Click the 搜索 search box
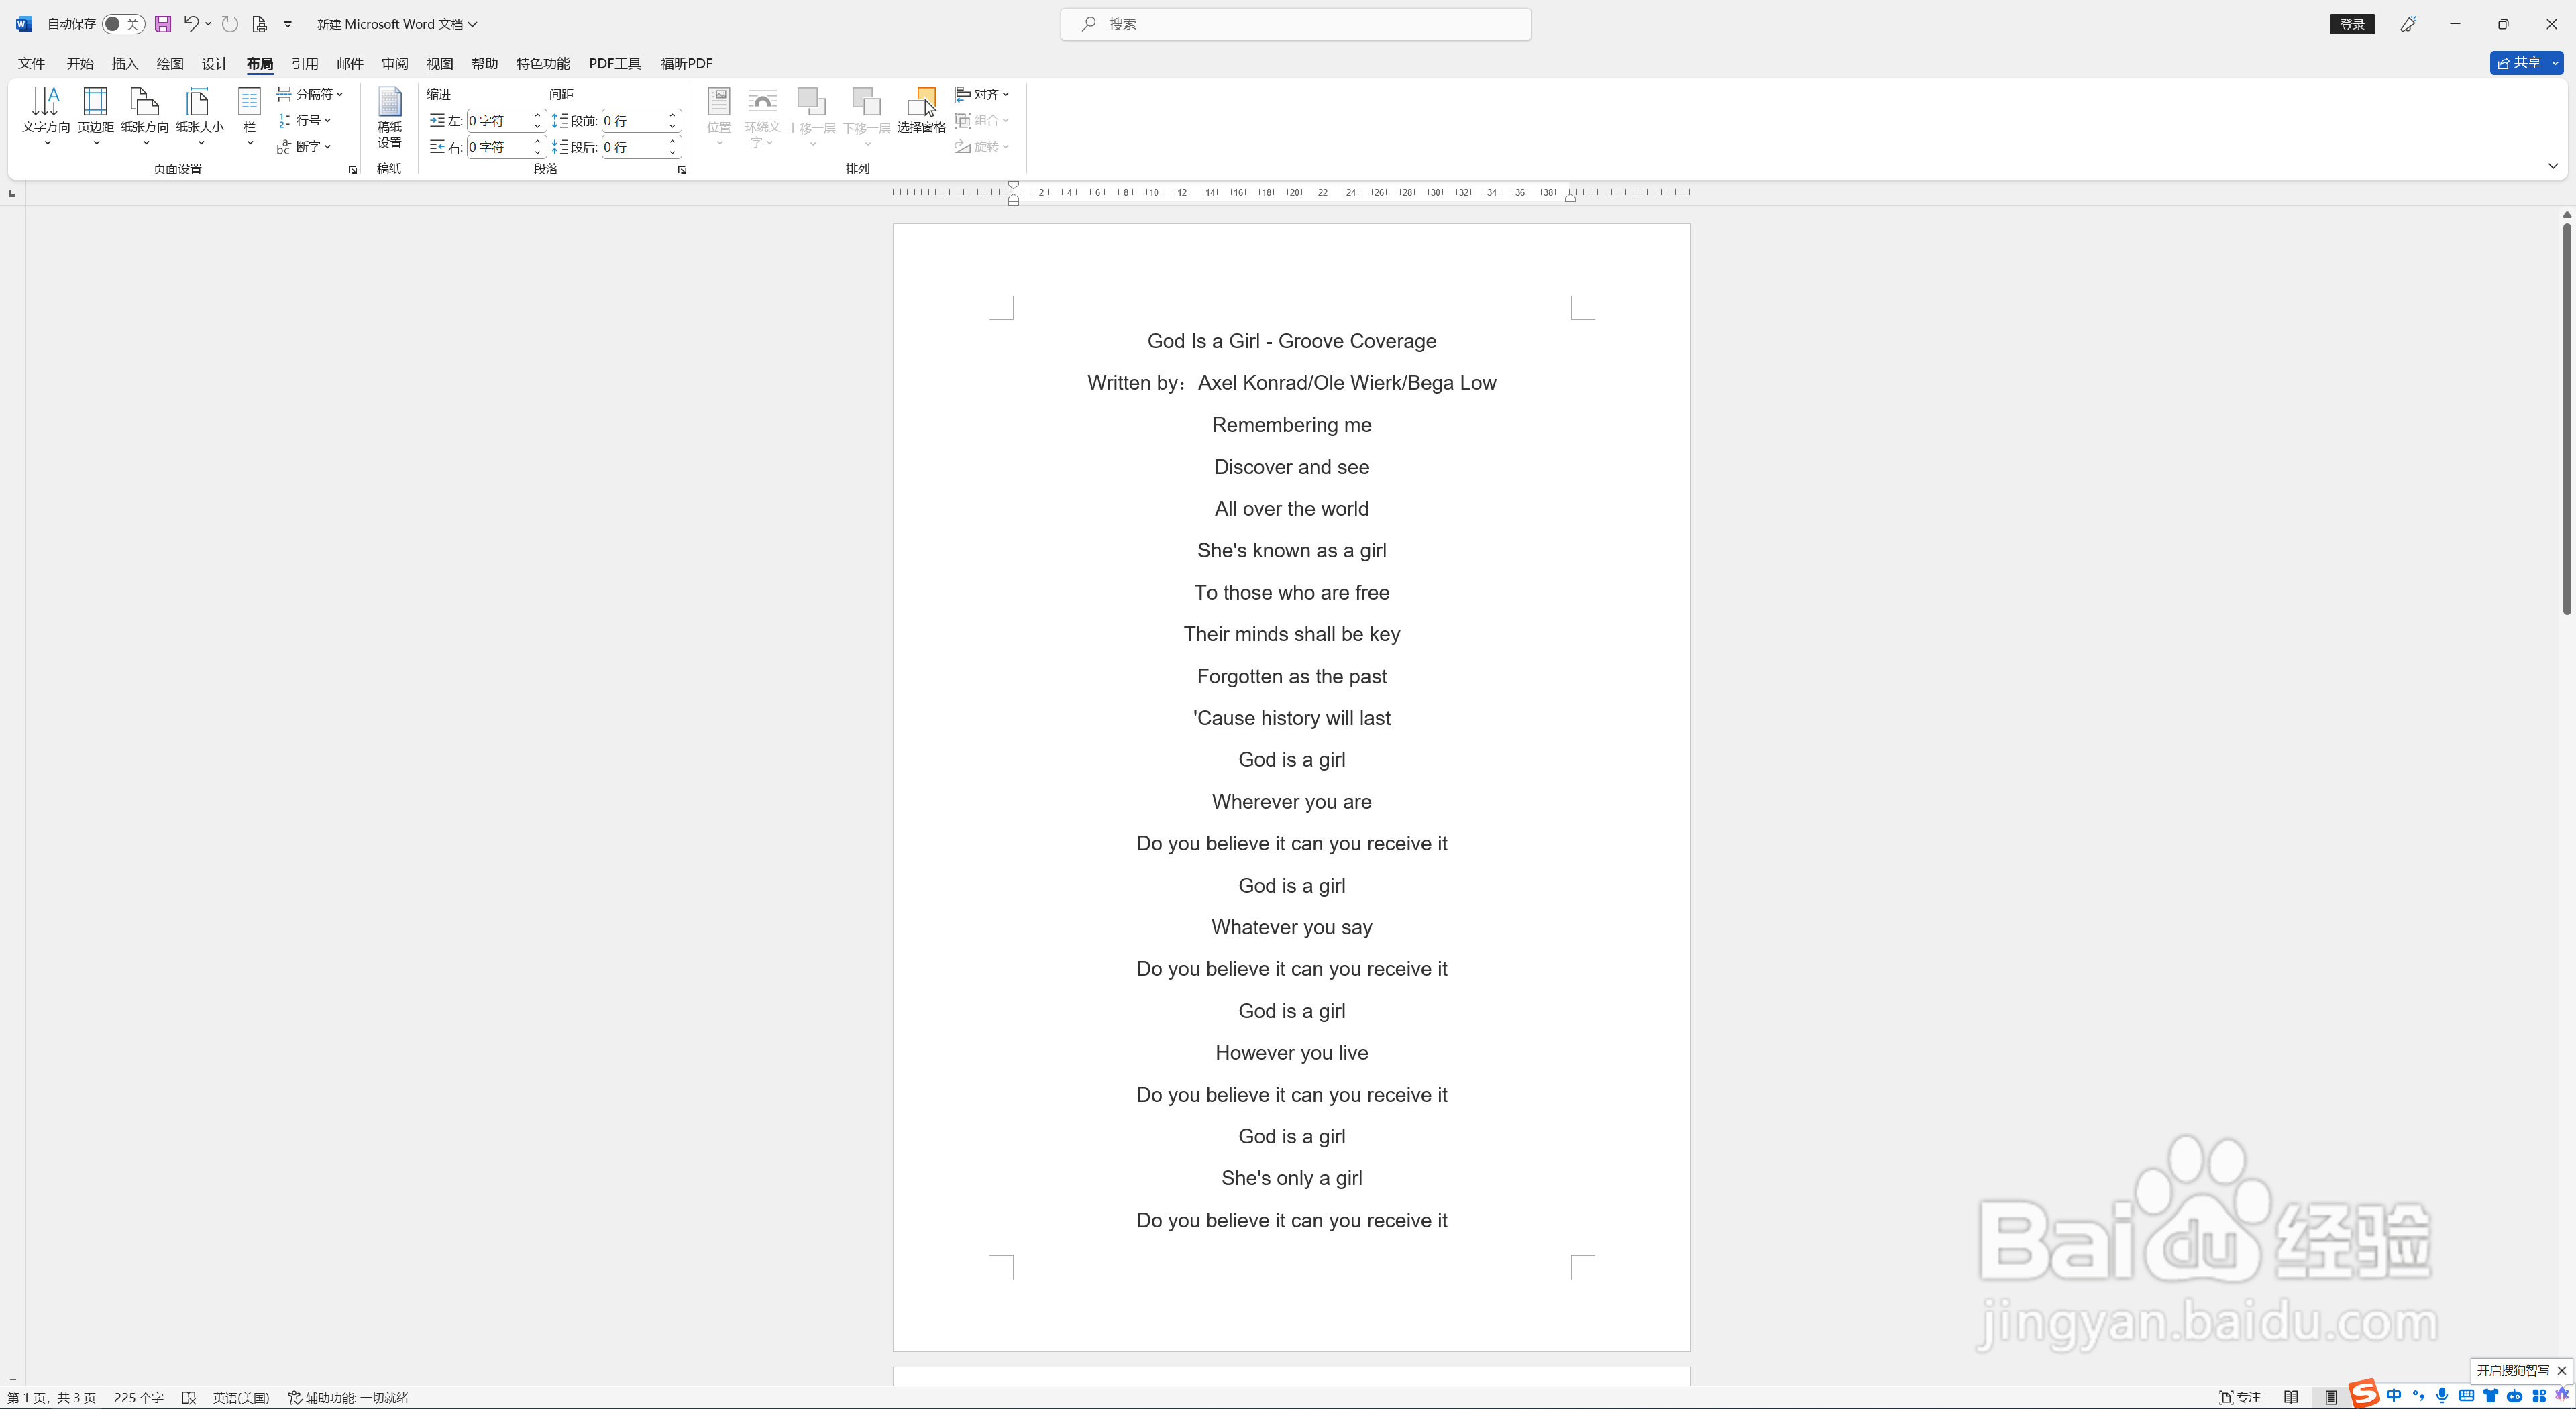 pyautogui.click(x=1295, y=24)
